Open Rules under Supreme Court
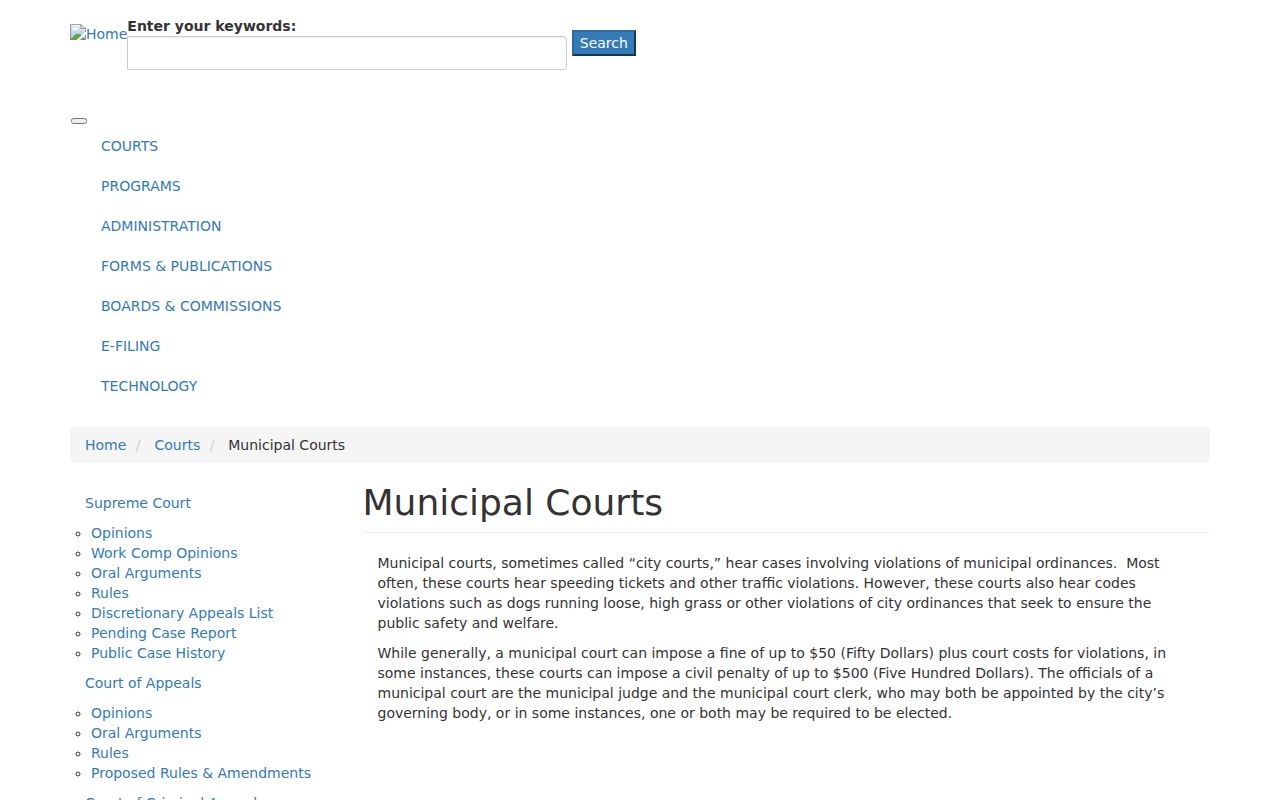 click(110, 593)
